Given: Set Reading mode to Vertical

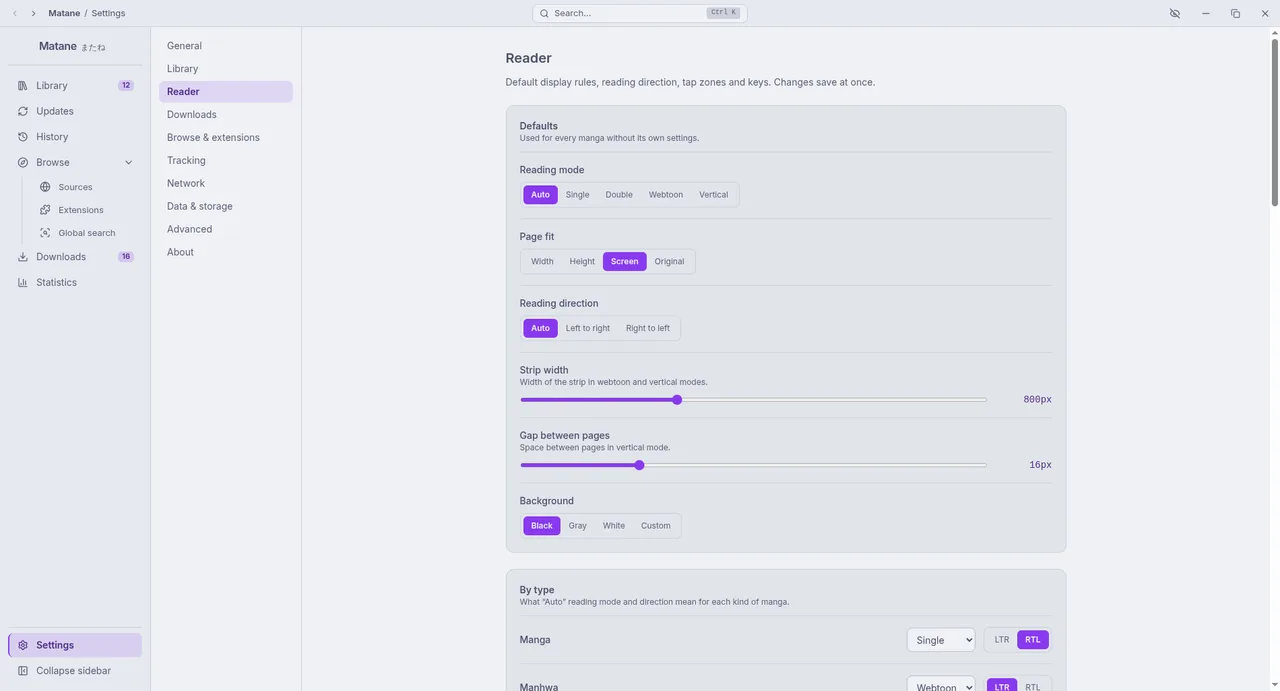Looking at the screenshot, I should tap(714, 195).
